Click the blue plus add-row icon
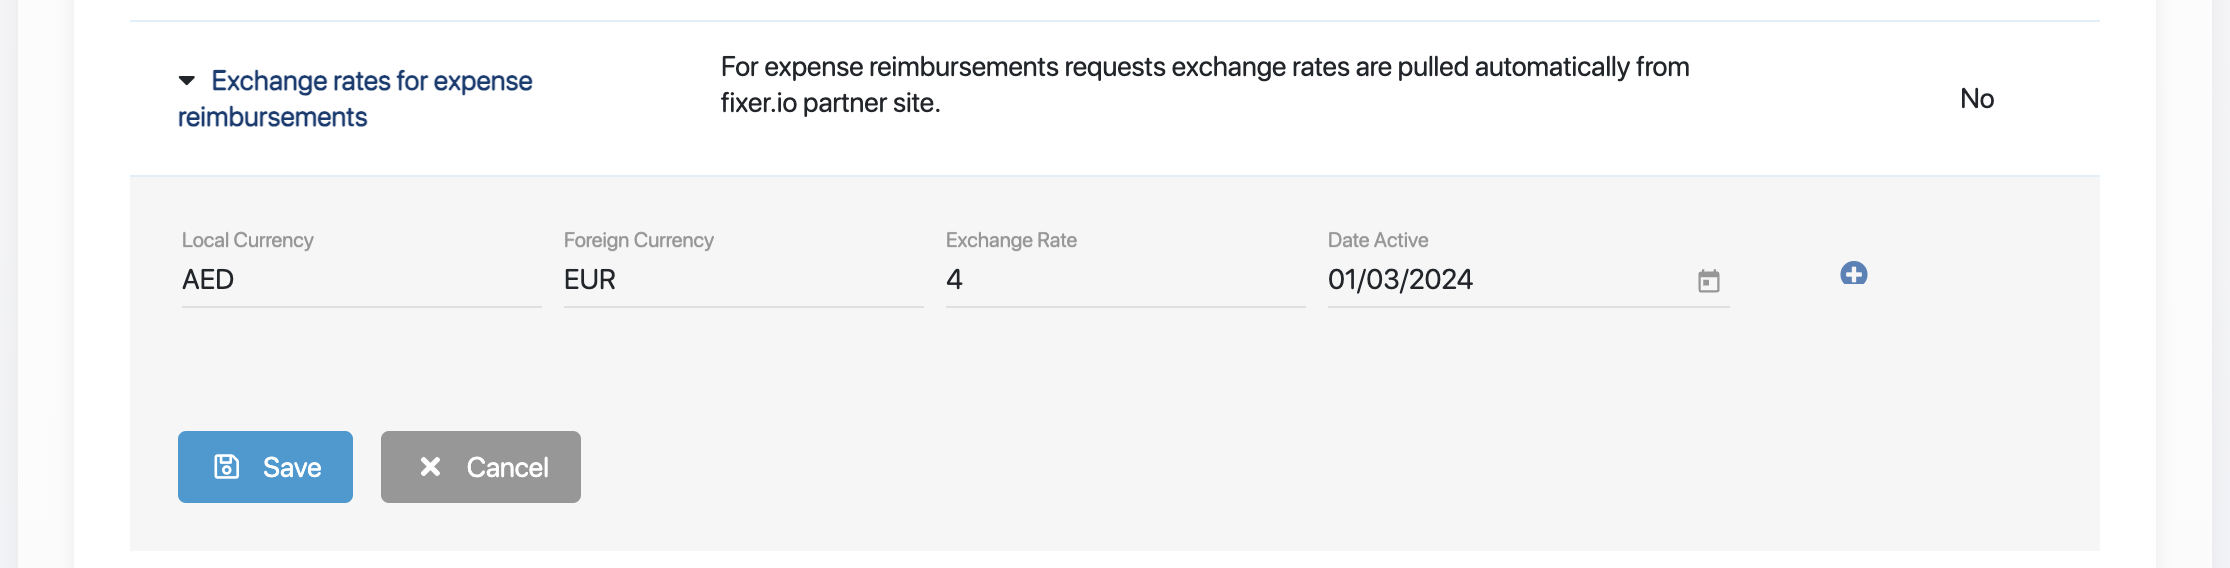Viewport: 2230px width, 568px height. click(x=1853, y=273)
